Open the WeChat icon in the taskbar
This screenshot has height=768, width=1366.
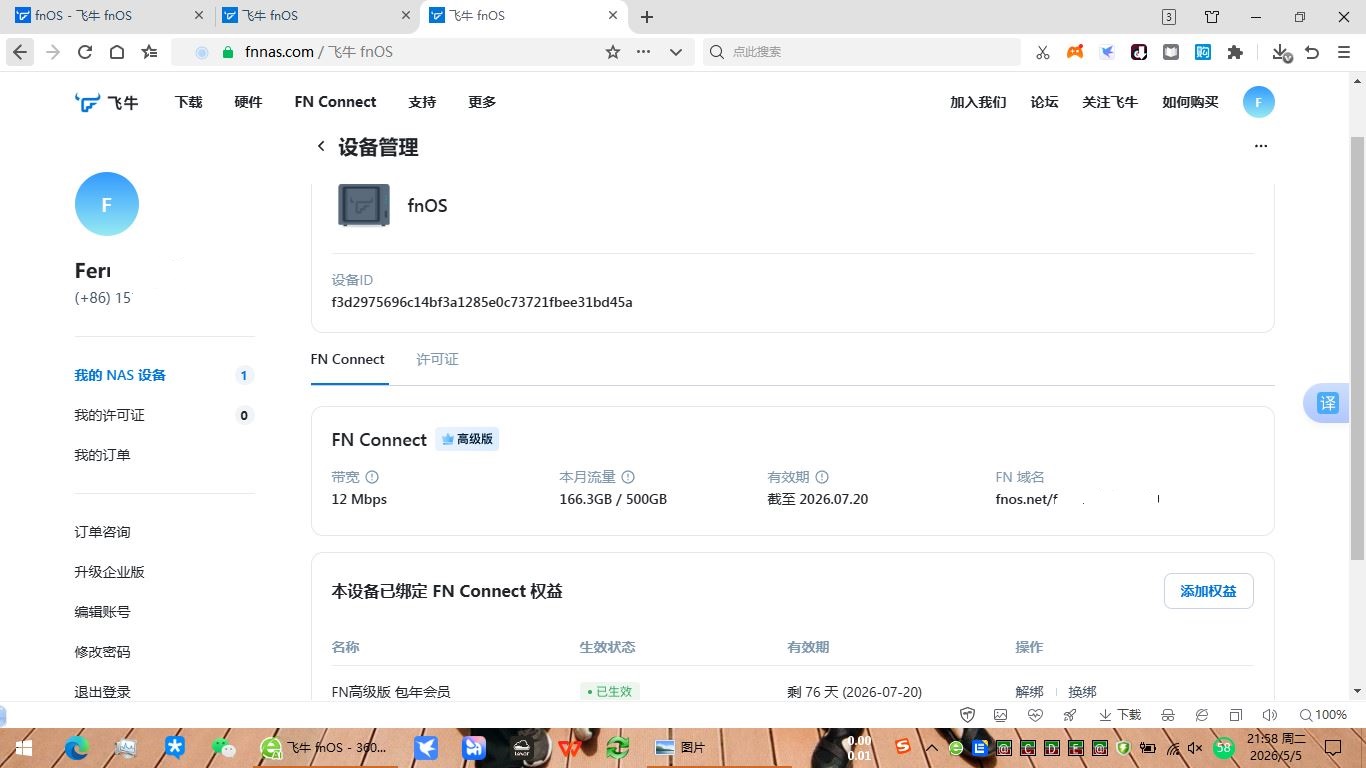pos(223,747)
